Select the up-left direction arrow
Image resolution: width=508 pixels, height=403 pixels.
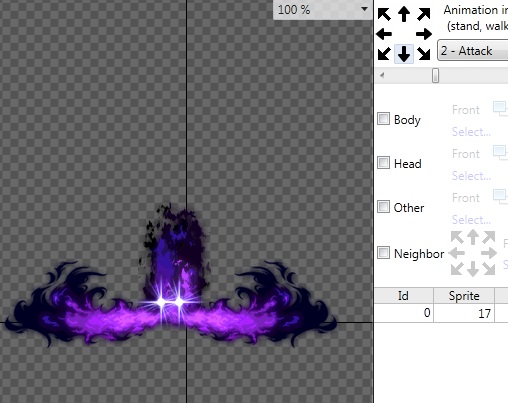[384, 14]
